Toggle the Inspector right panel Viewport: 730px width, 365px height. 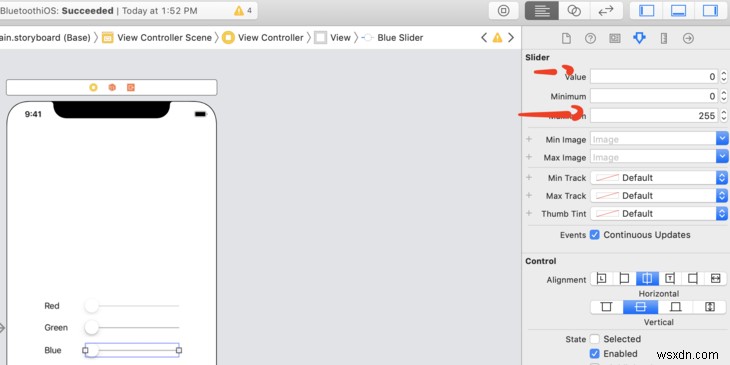pos(710,11)
